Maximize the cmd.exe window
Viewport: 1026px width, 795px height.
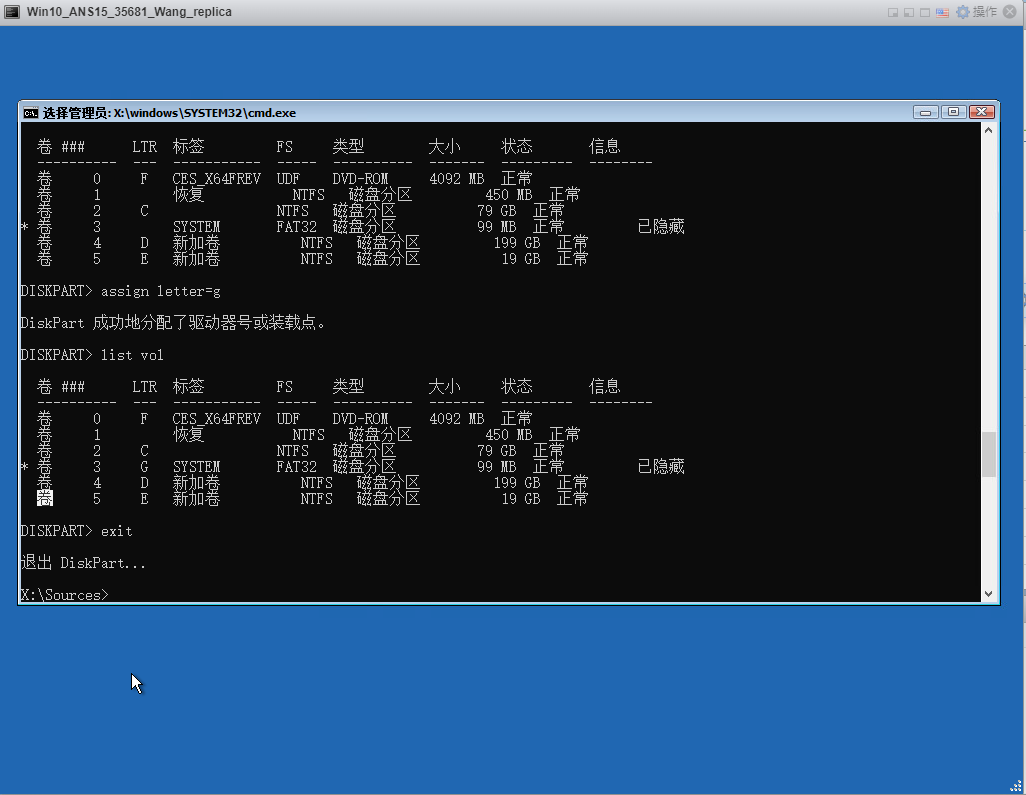coord(953,113)
